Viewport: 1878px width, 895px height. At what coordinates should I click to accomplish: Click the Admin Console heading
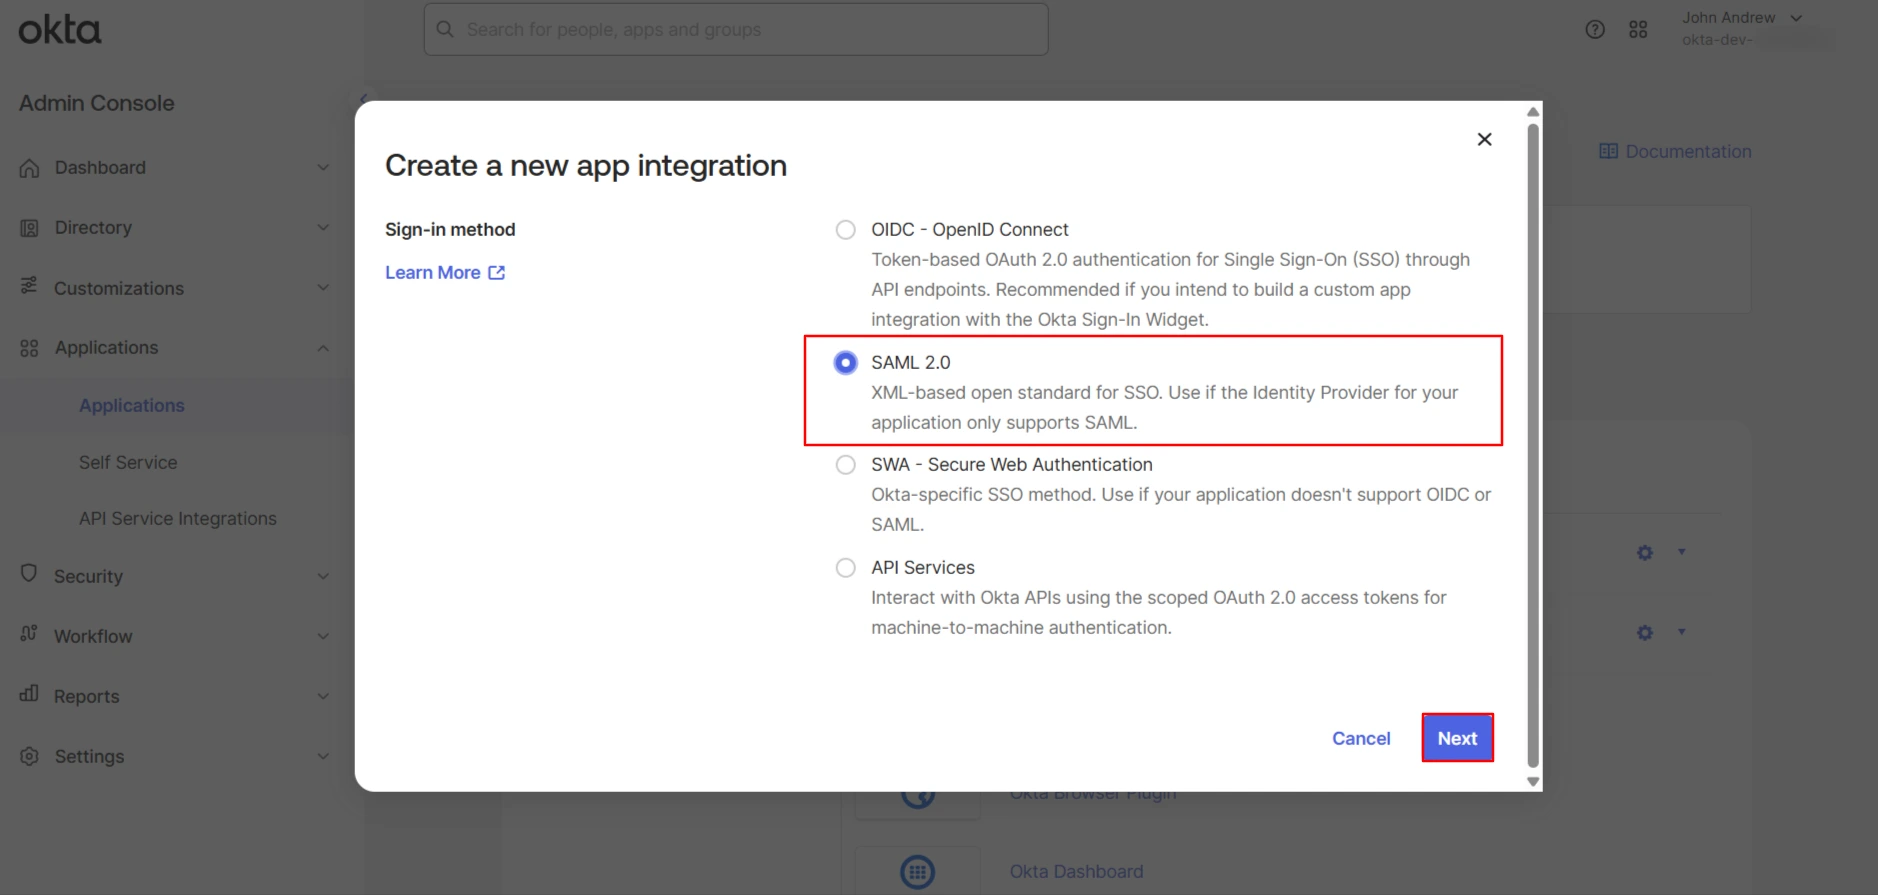(97, 103)
